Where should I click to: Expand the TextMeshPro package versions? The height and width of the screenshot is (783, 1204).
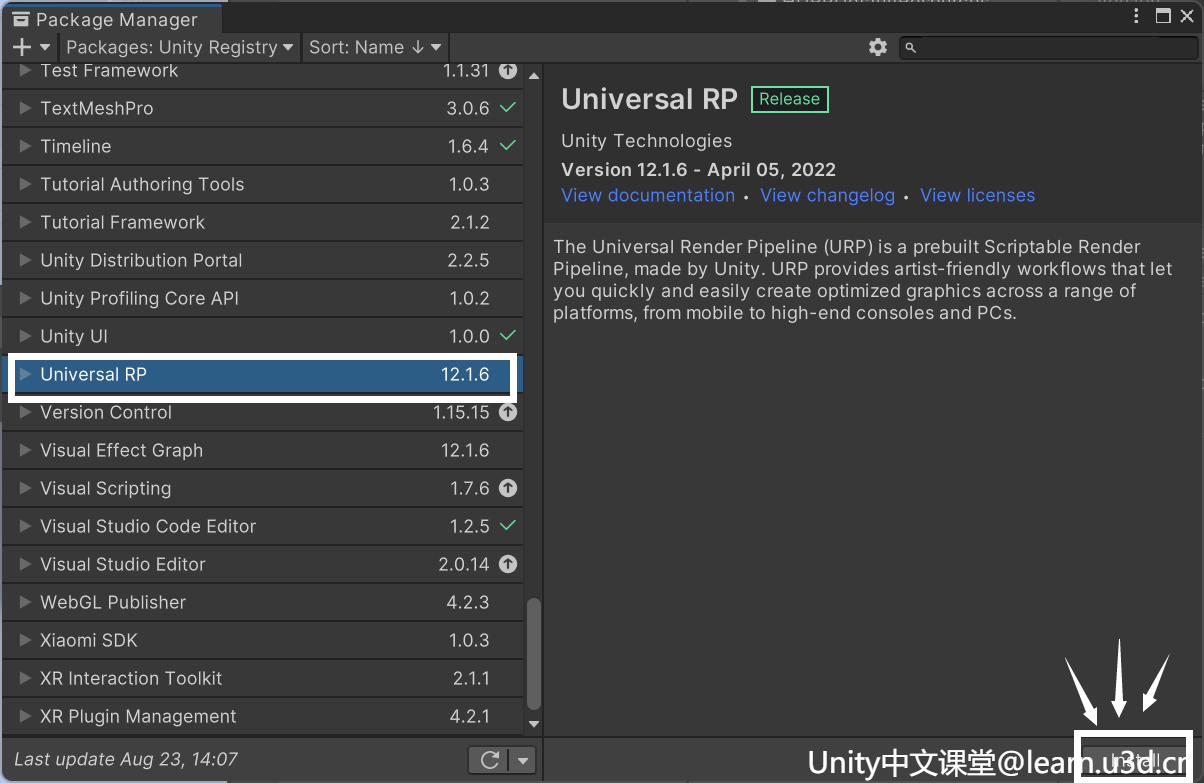[x=26, y=108]
